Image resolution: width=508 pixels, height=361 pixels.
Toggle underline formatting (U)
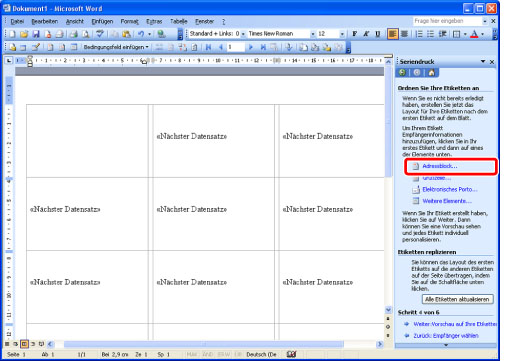point(378,34)
